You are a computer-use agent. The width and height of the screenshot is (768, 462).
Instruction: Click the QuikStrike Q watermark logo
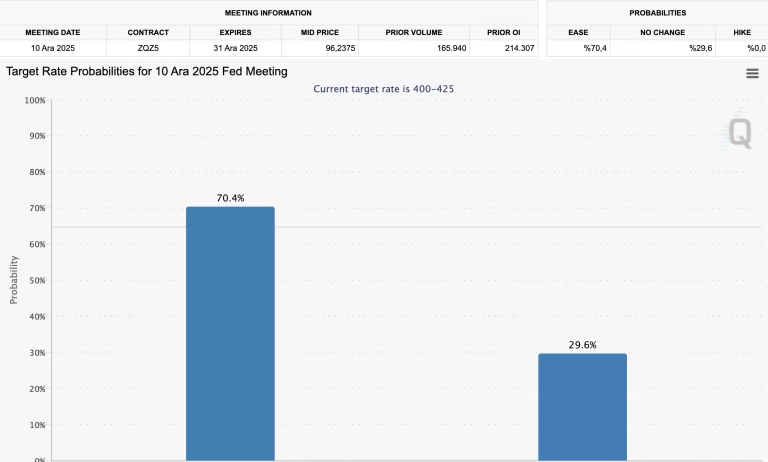pos(740,133)
